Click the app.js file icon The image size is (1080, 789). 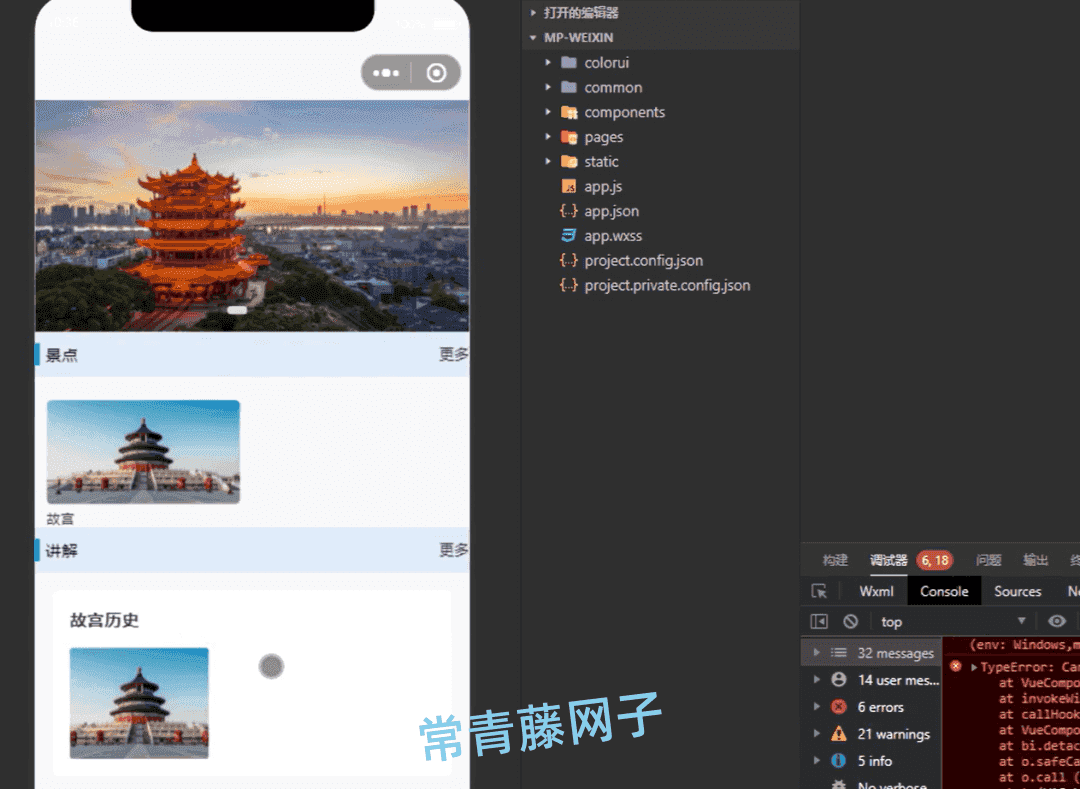click(x=569, y=187)
